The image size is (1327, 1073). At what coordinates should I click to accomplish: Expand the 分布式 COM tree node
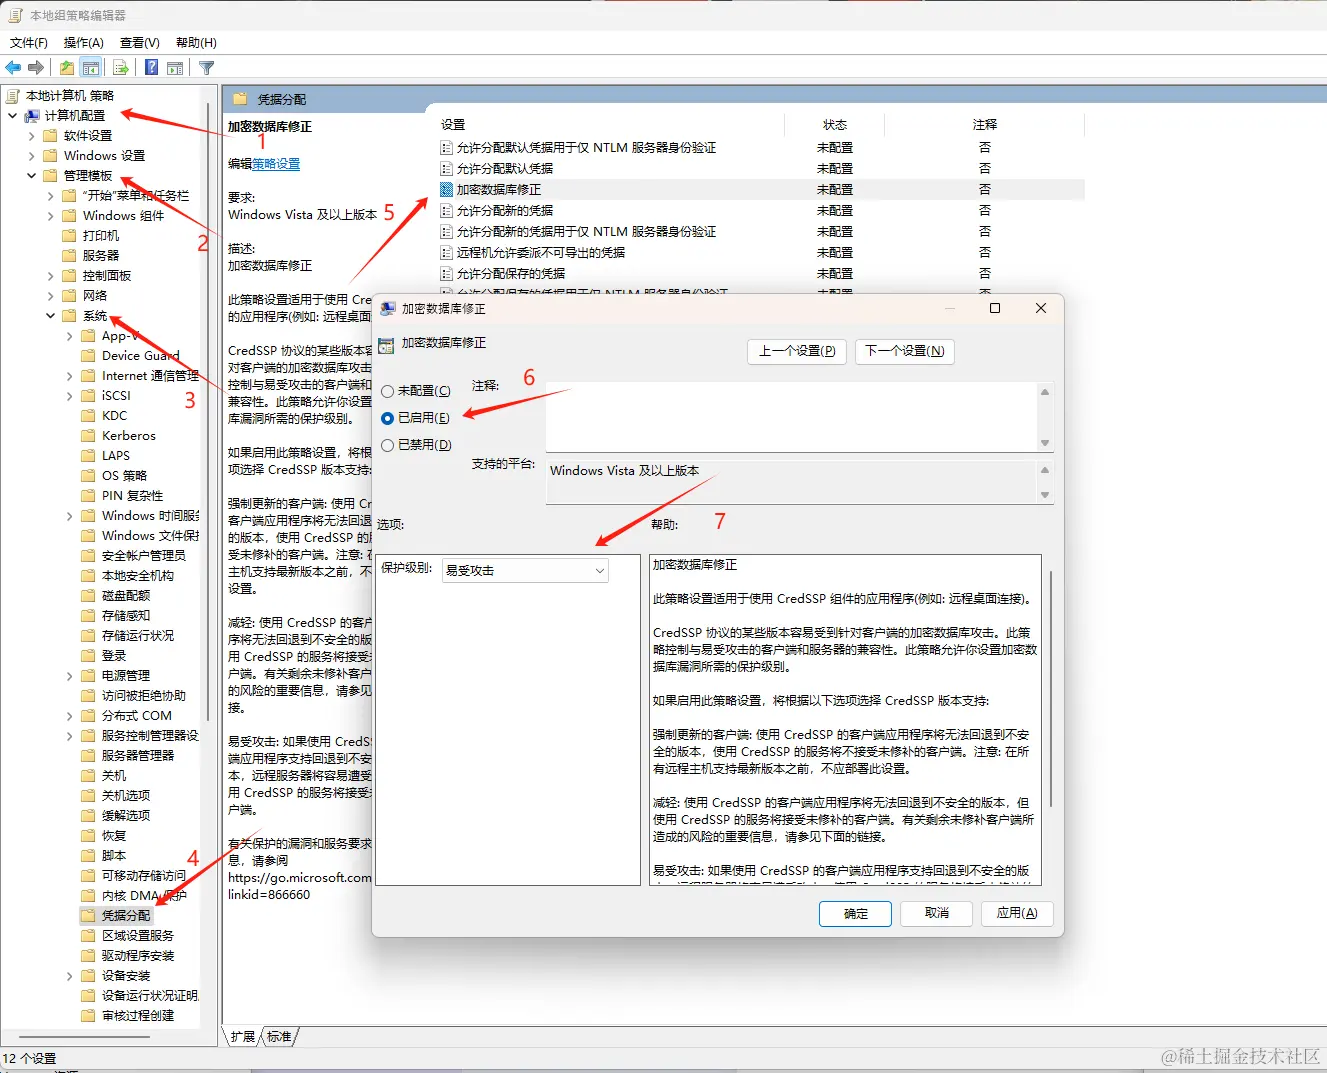(x=69, y=716)
